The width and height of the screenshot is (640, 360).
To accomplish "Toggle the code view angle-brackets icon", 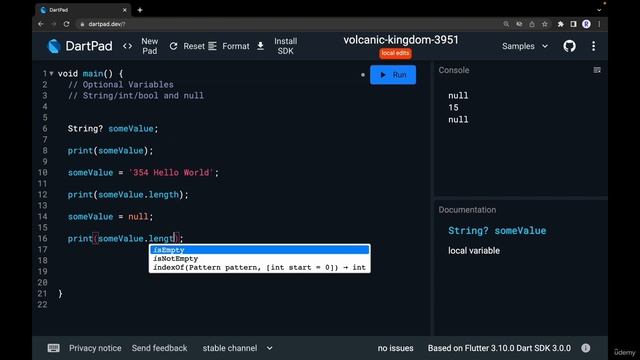I will point(127,46).
